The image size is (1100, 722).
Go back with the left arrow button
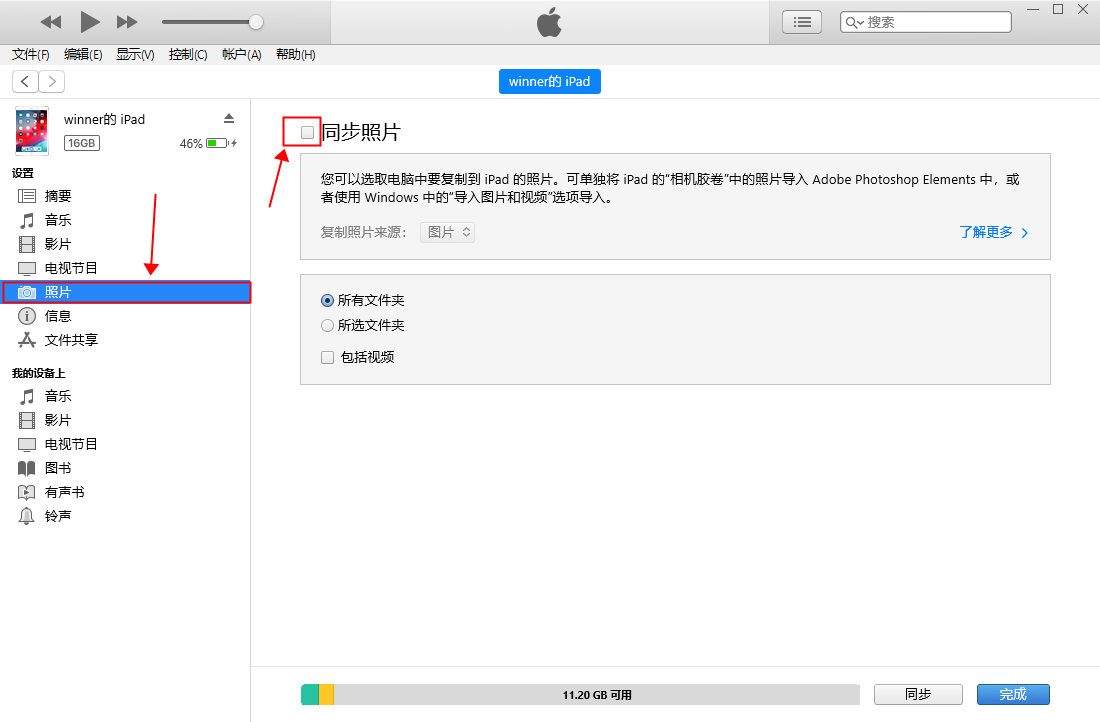(25, 81)
